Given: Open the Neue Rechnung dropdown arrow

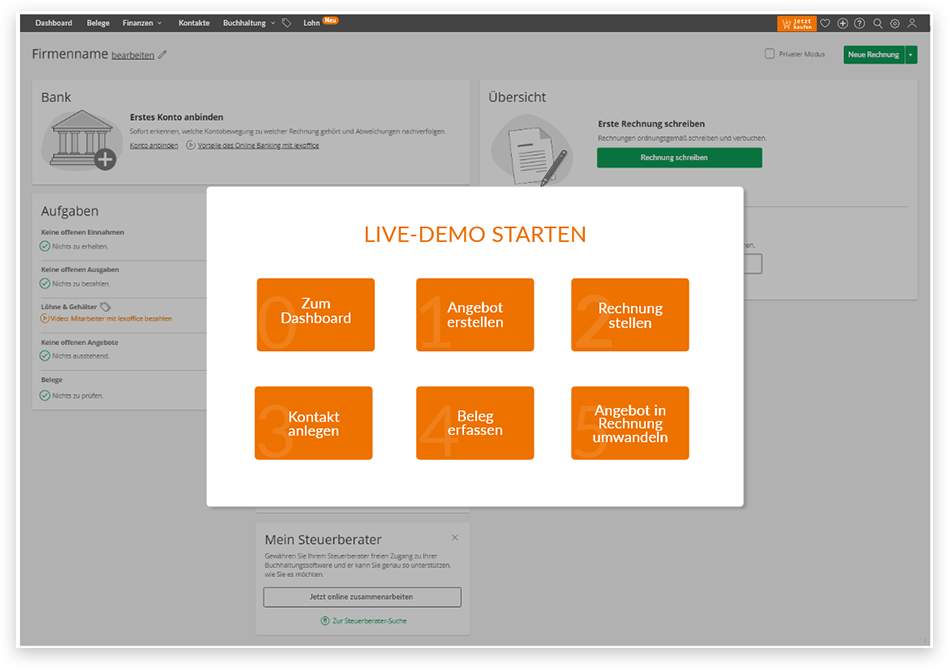Looking at the screenshot, I should click(x=911, y=55).
